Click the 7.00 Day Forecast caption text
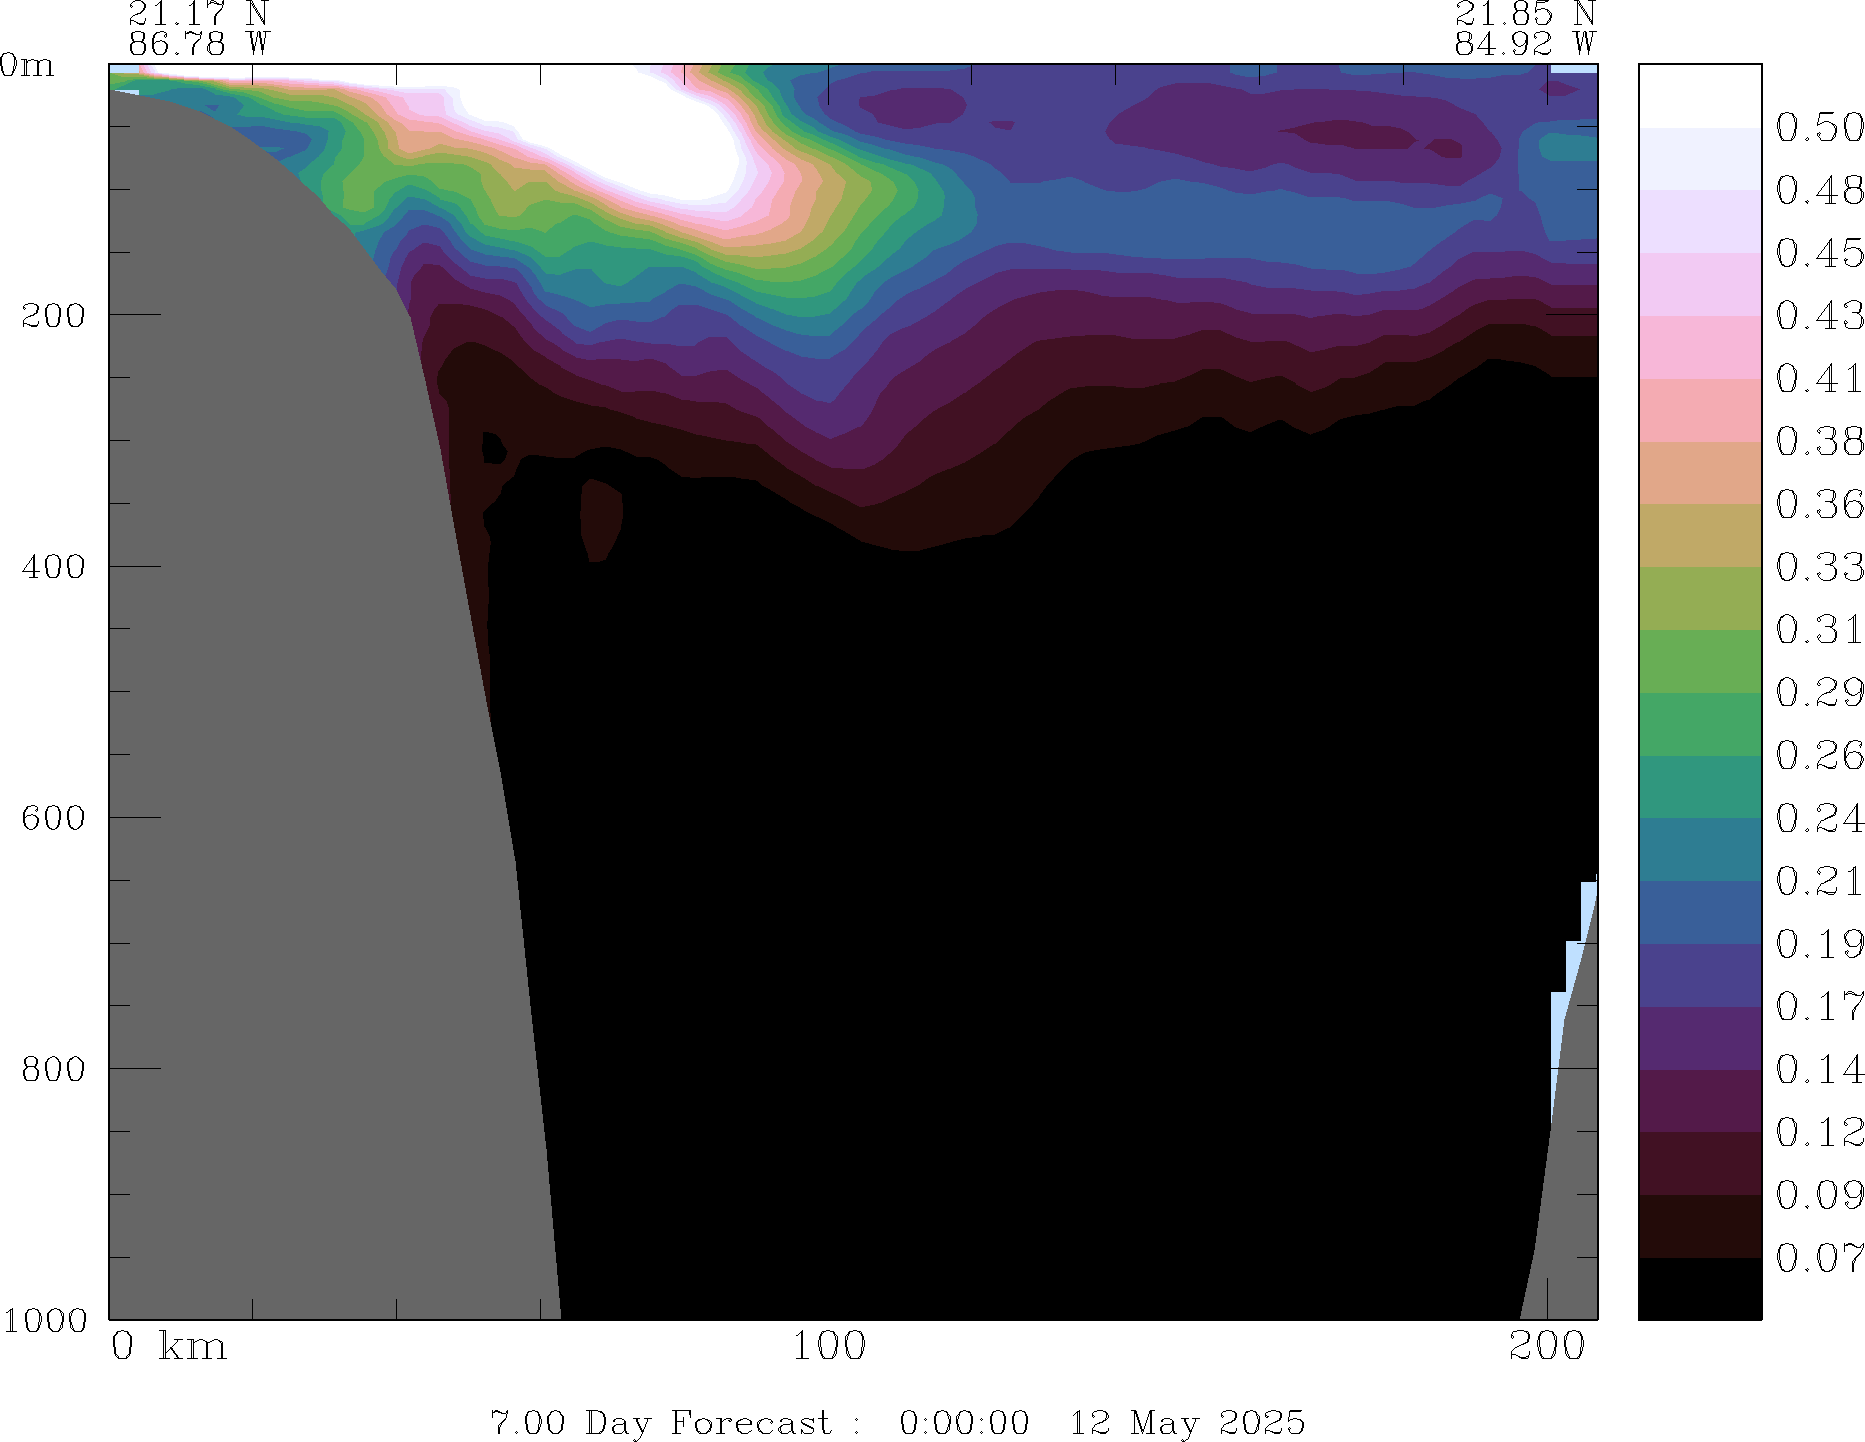 point(660,1422)
